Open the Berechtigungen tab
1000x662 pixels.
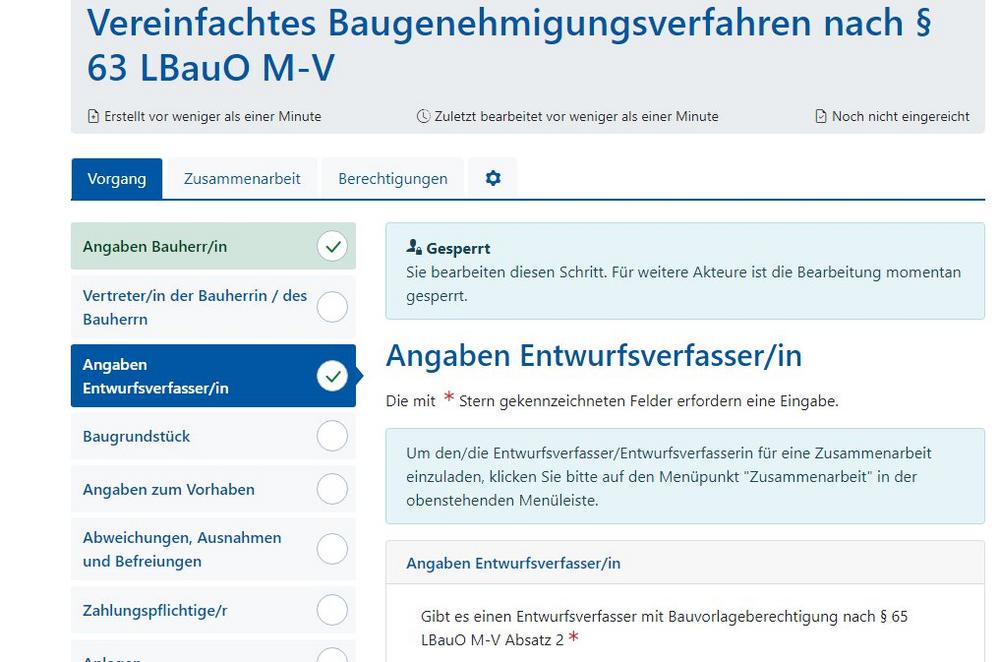[393, 179]
